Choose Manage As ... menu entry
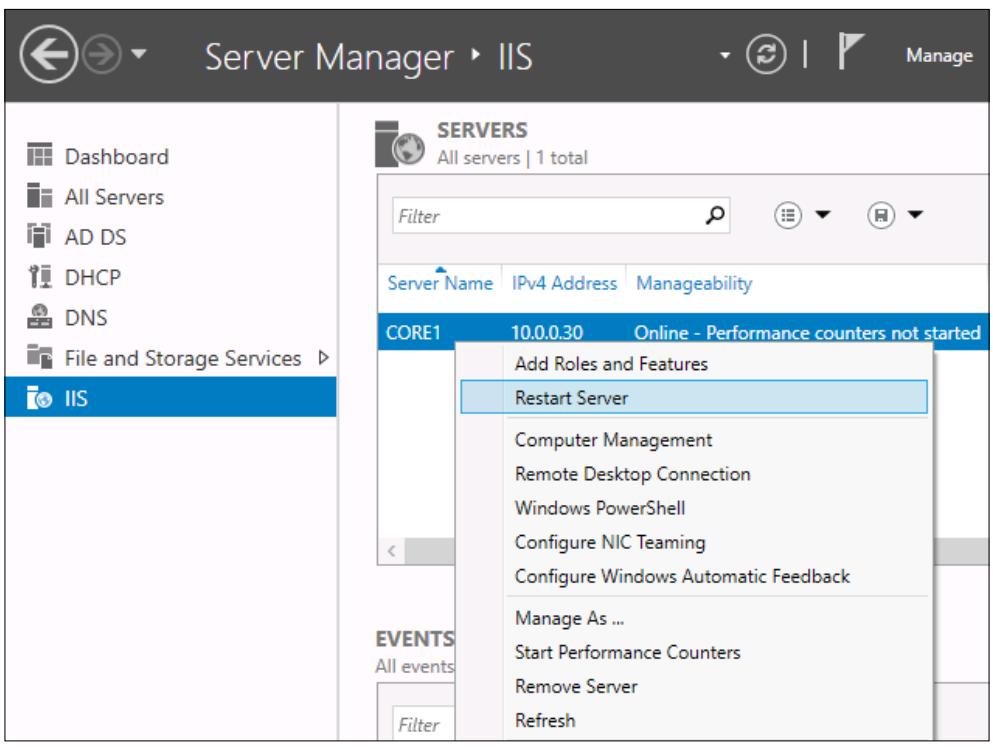993x749 pixels. tap(694, 618)
